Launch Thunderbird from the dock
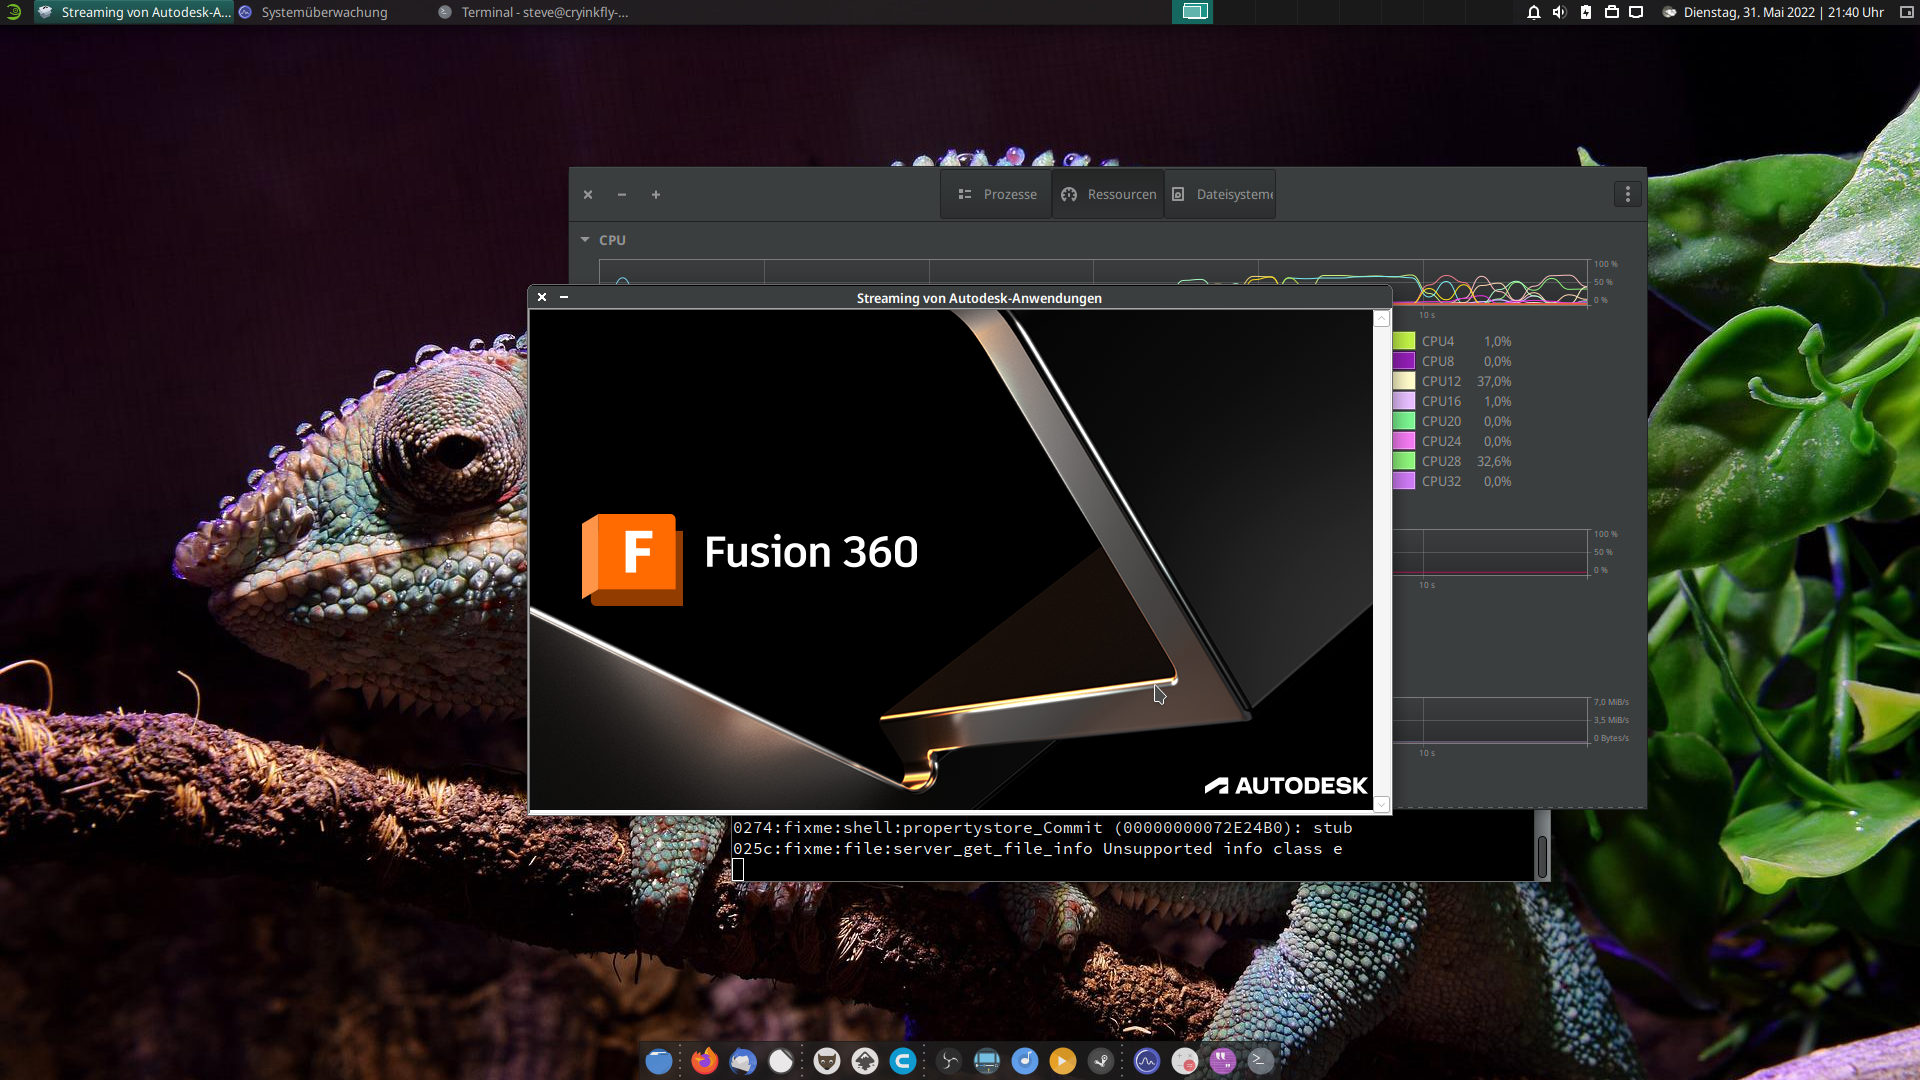The height and width of the screenshot is (1080, 1920). pos(744,1061)
